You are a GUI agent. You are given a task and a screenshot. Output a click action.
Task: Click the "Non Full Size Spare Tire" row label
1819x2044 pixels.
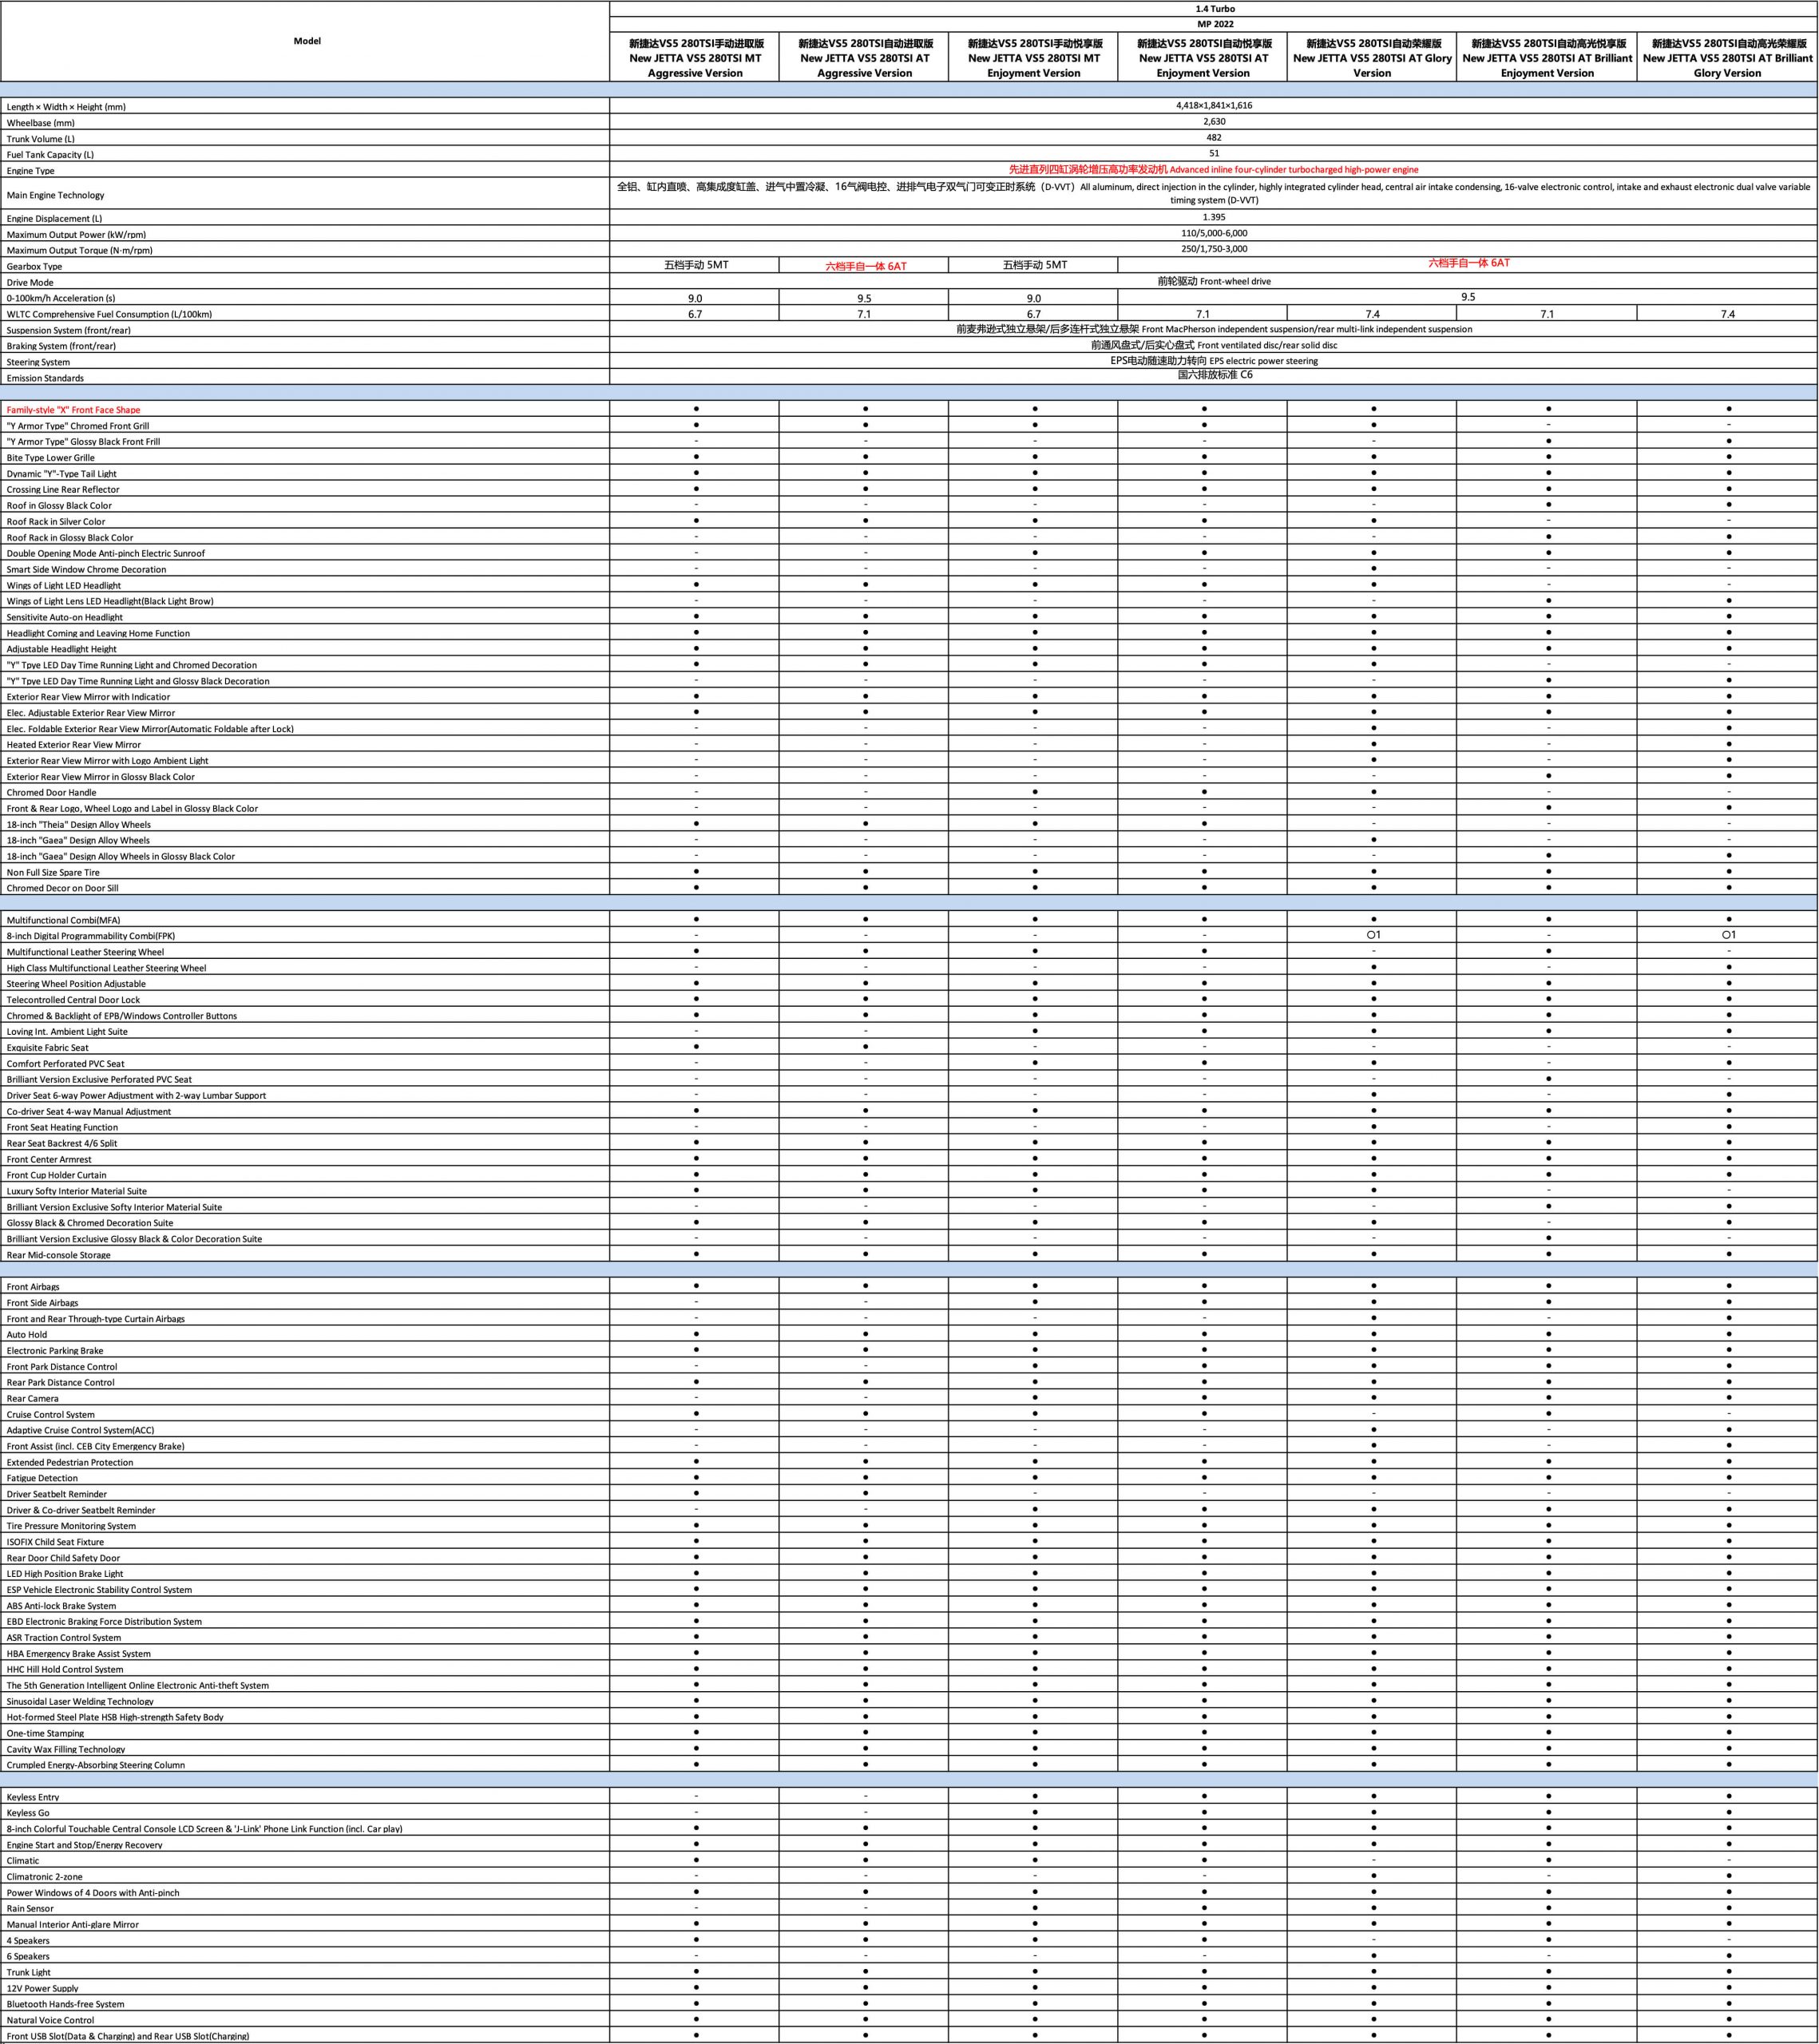(53, 873)
